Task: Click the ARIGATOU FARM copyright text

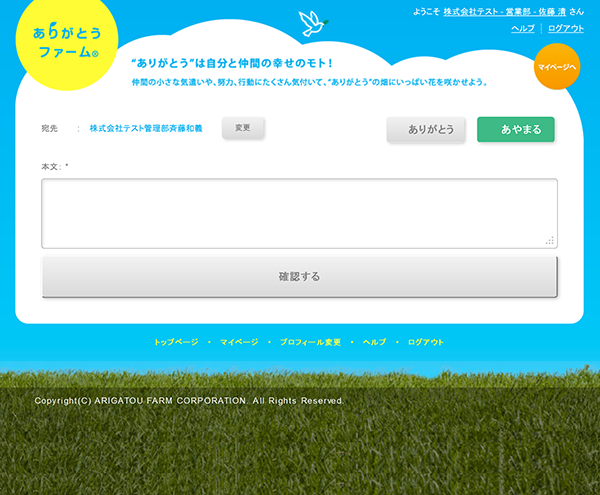Action: click(189, 400)
